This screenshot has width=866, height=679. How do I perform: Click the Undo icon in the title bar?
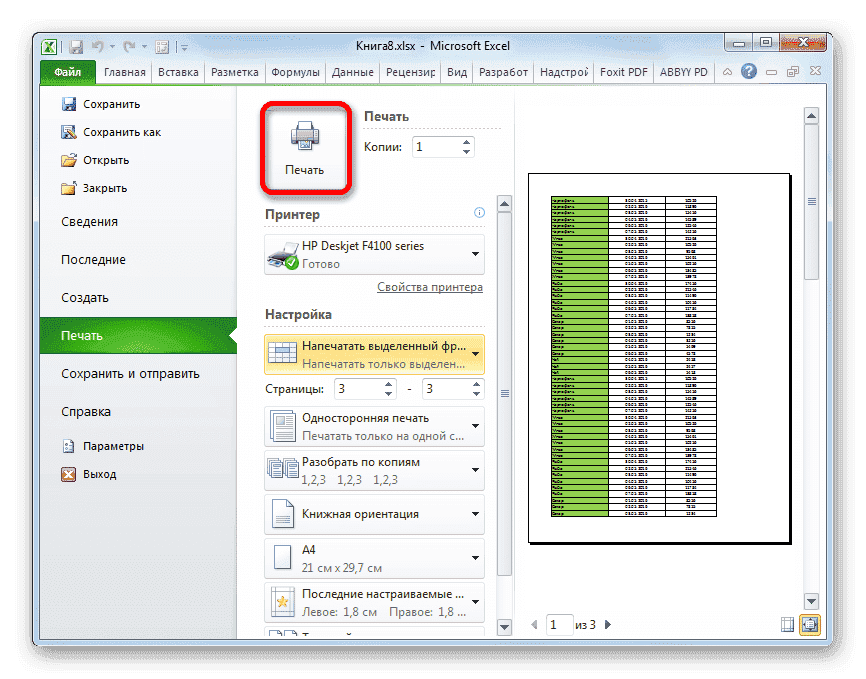click(x=96, y=46)
